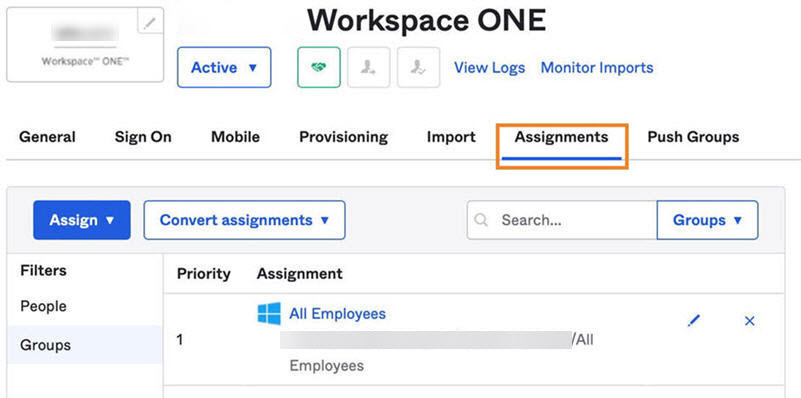Switch to Push Groups tab

point(693,137)
